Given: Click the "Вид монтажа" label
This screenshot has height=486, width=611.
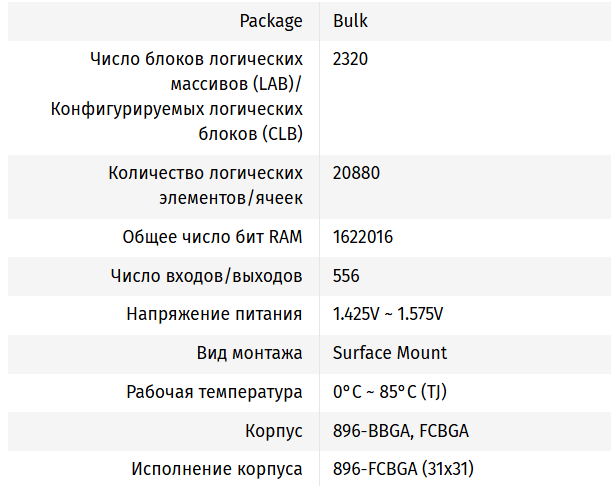Looking at the screenshot, I should coord(249,353).
